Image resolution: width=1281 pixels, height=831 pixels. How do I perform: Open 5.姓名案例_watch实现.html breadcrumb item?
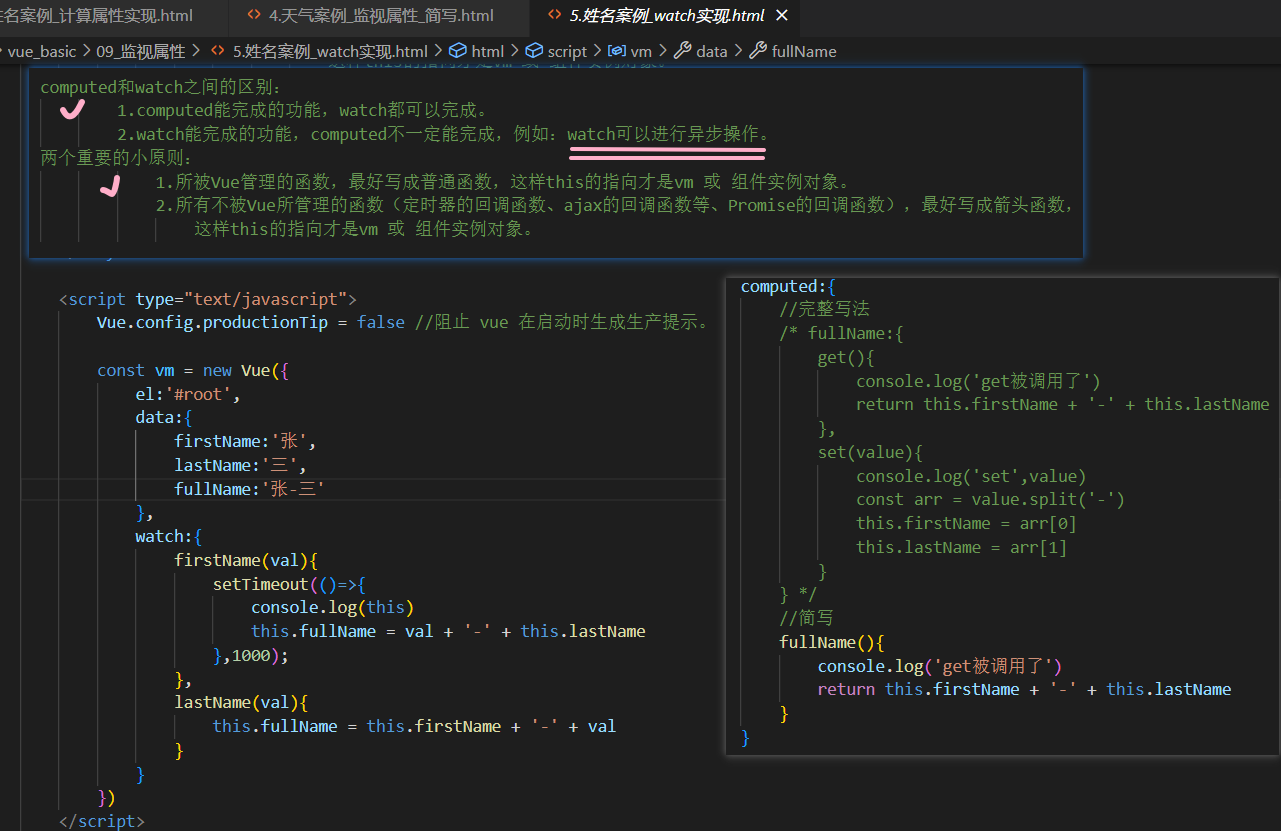pos(330,51)
